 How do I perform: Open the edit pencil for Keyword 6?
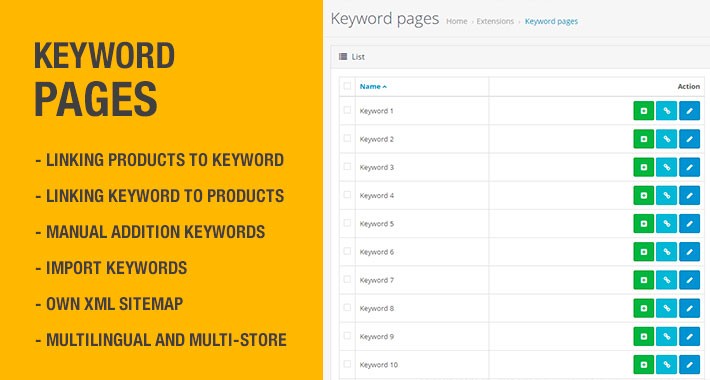(689, 252)
